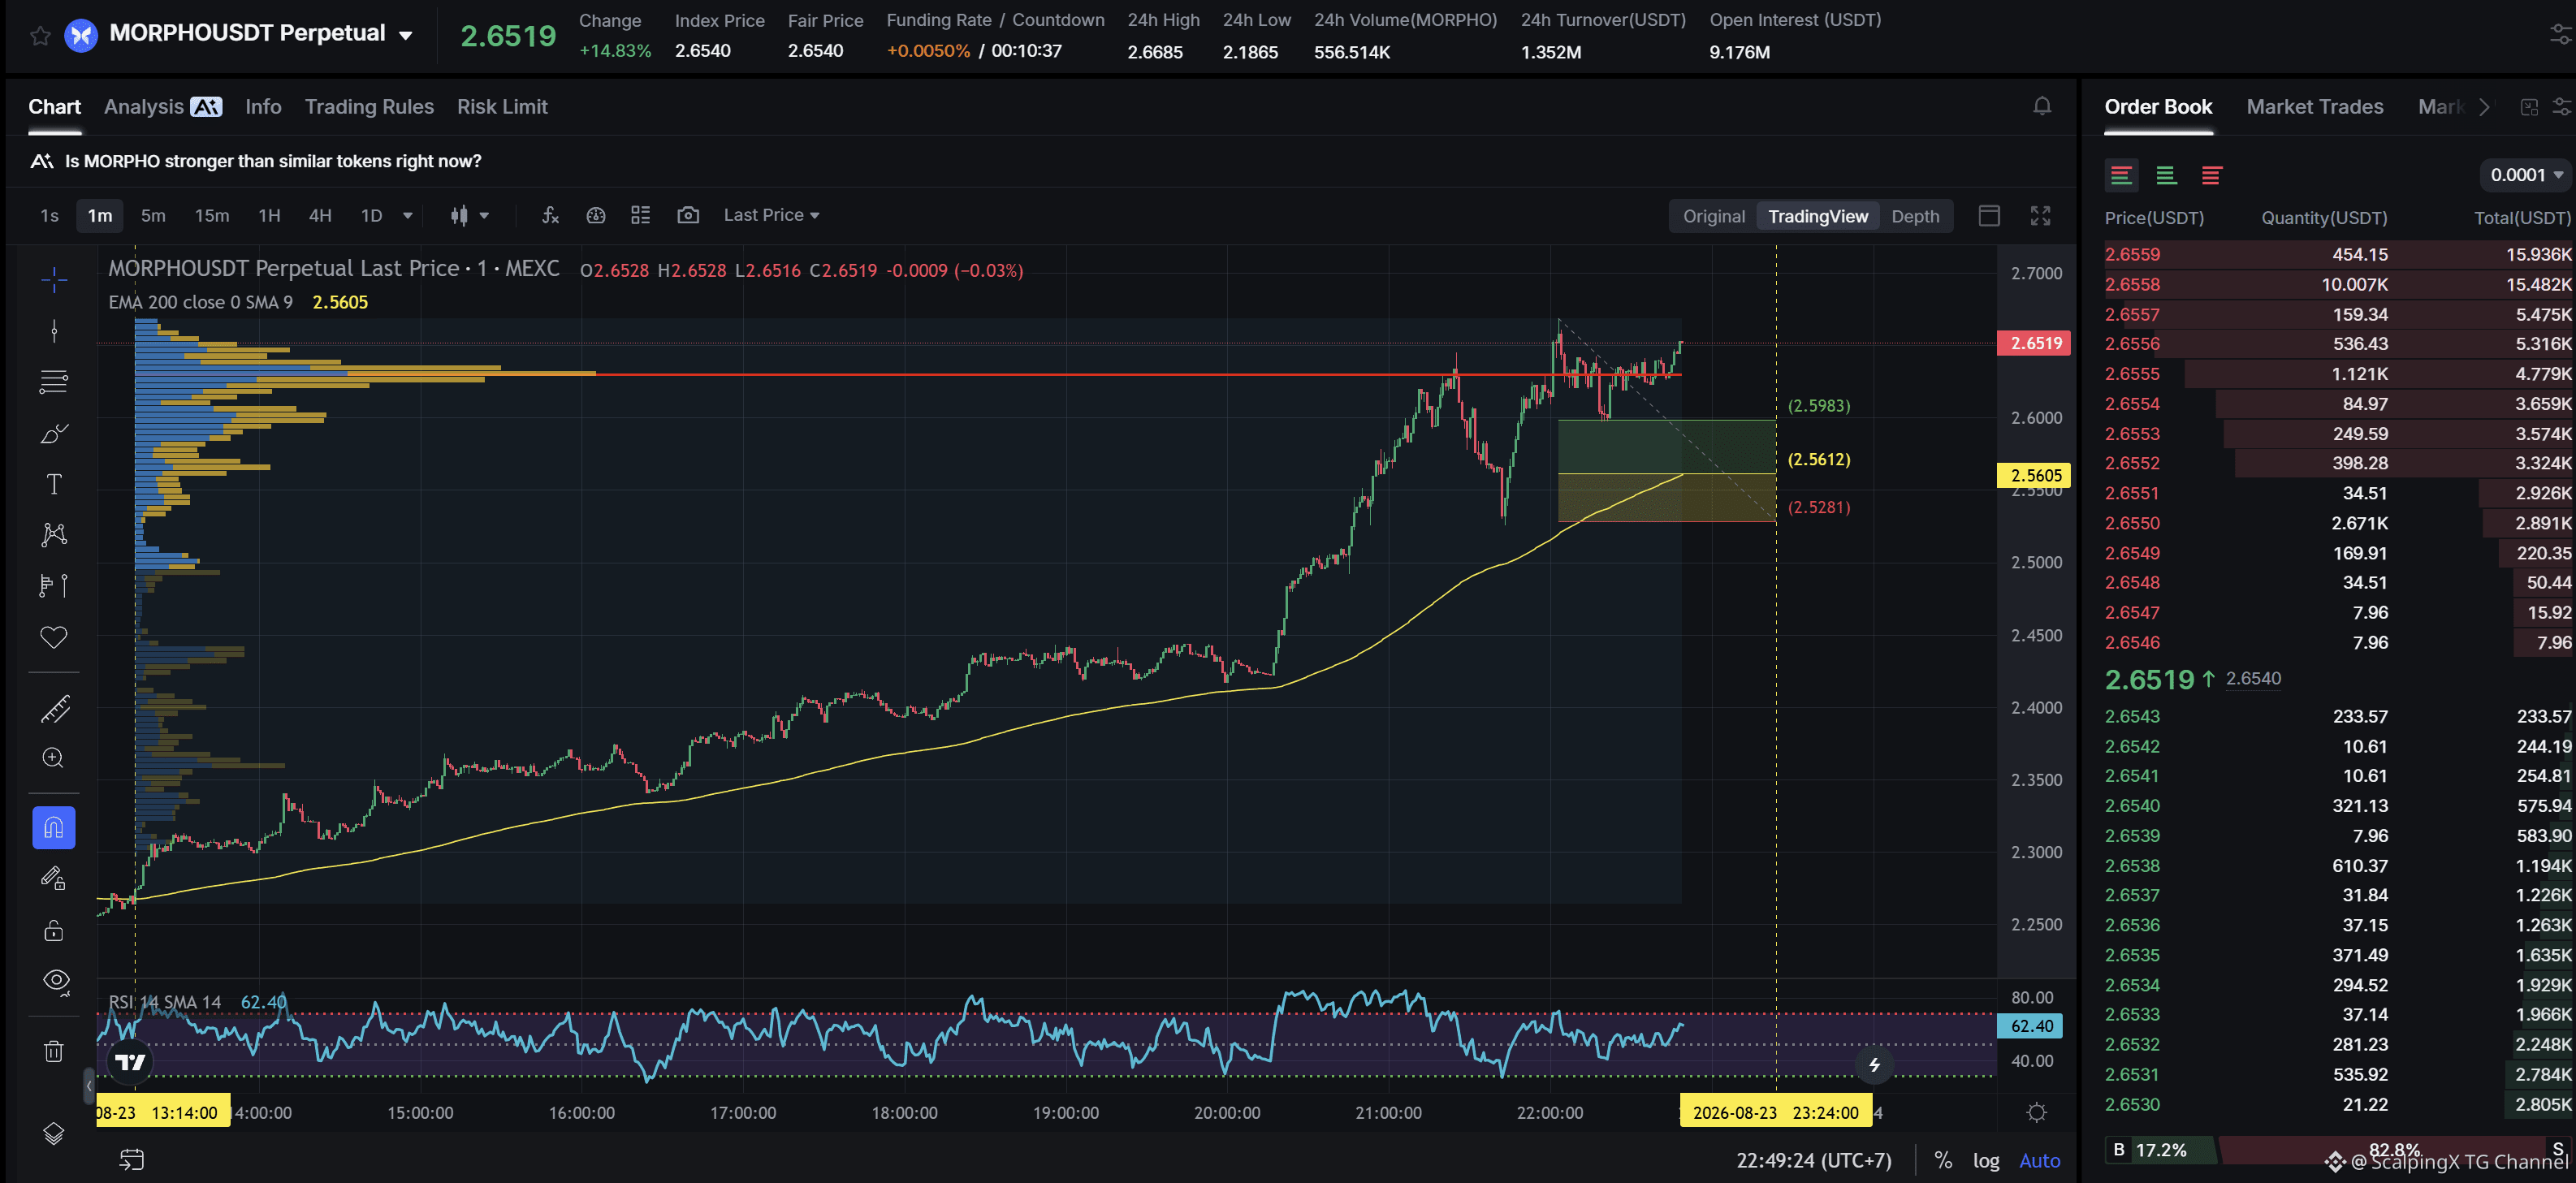Add MORPHOUSDT to favorites with star
2576x1183 pixels.
pyautogui.click(x=40, y=36)
